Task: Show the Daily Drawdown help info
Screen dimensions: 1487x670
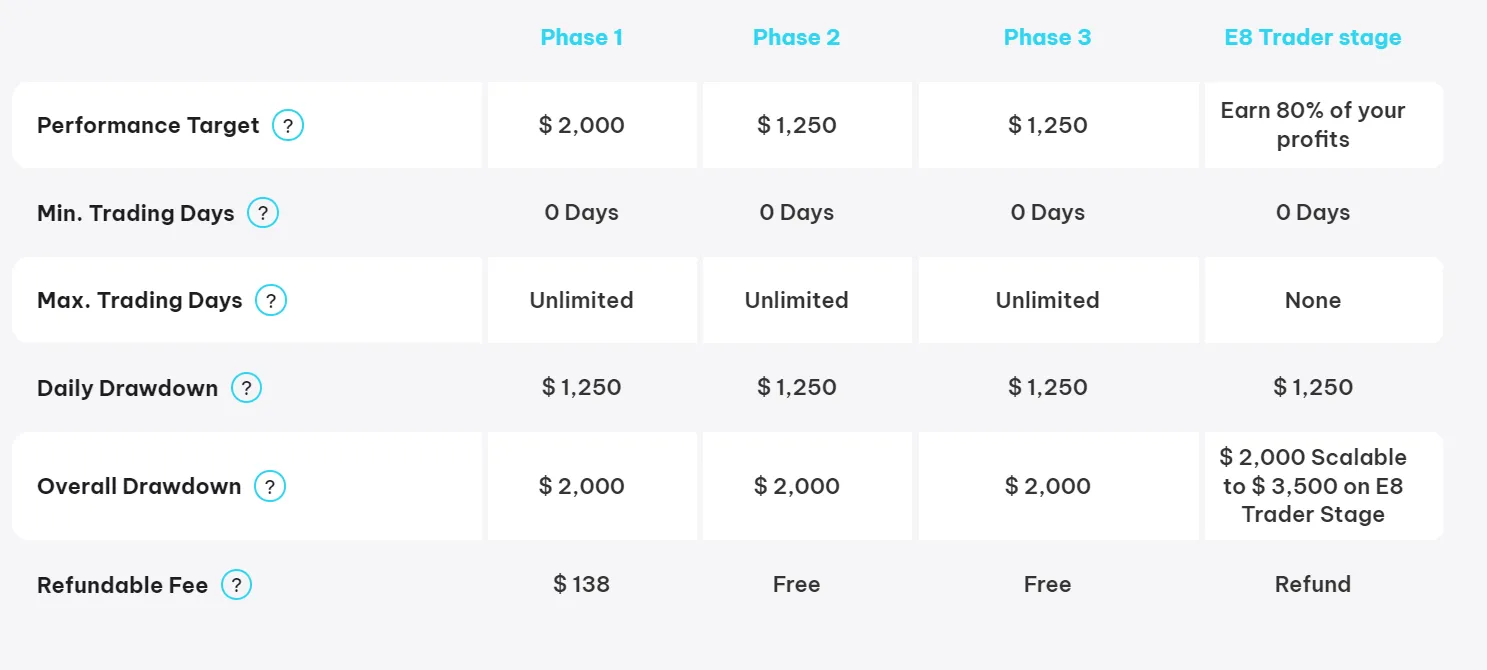Action: (x=246, y=388)
